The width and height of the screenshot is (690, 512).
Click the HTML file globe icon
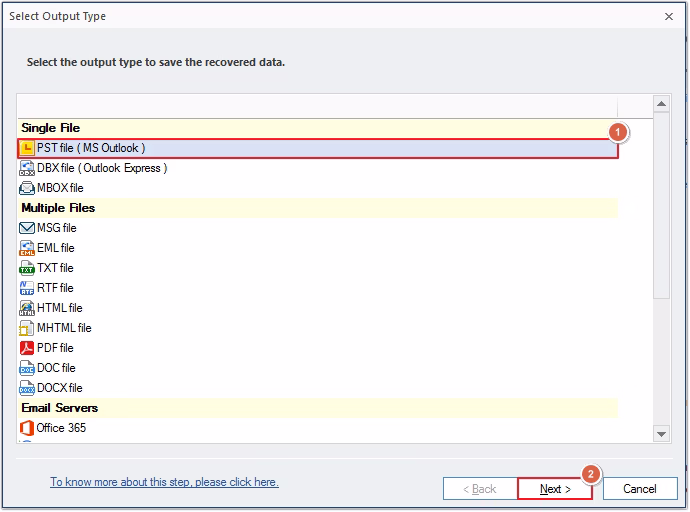[x=27, y=308]
